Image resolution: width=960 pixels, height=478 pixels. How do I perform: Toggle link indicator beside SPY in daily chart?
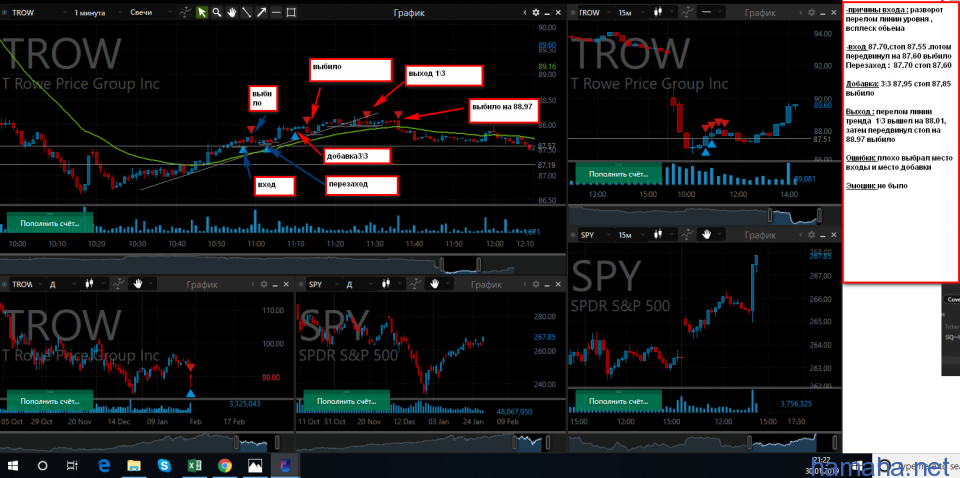[301, 285]
